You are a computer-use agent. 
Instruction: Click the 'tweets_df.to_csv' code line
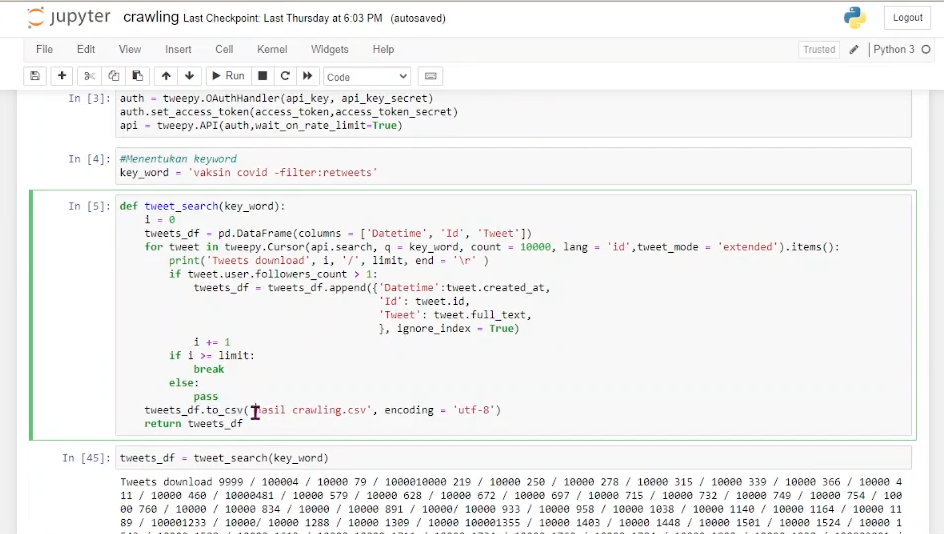pyautogui.click(x=323, y=410)
